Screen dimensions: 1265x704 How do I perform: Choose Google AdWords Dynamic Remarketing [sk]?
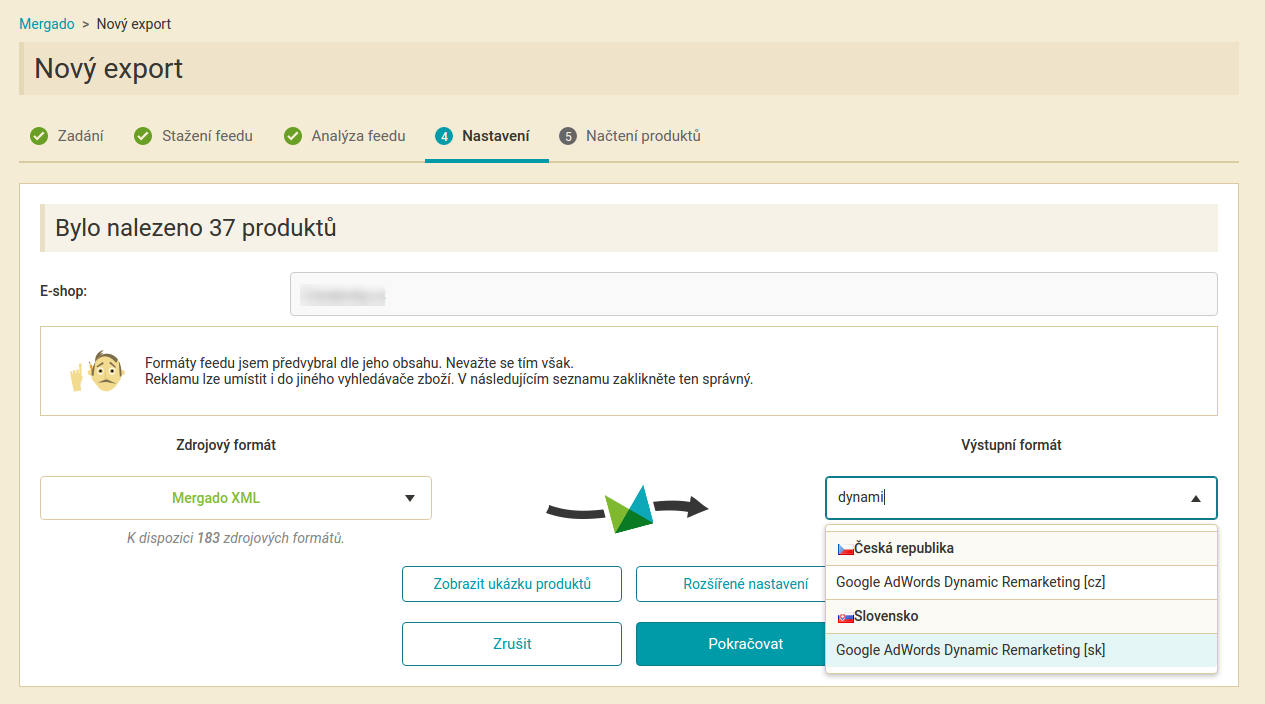(x=1021, y=650)
